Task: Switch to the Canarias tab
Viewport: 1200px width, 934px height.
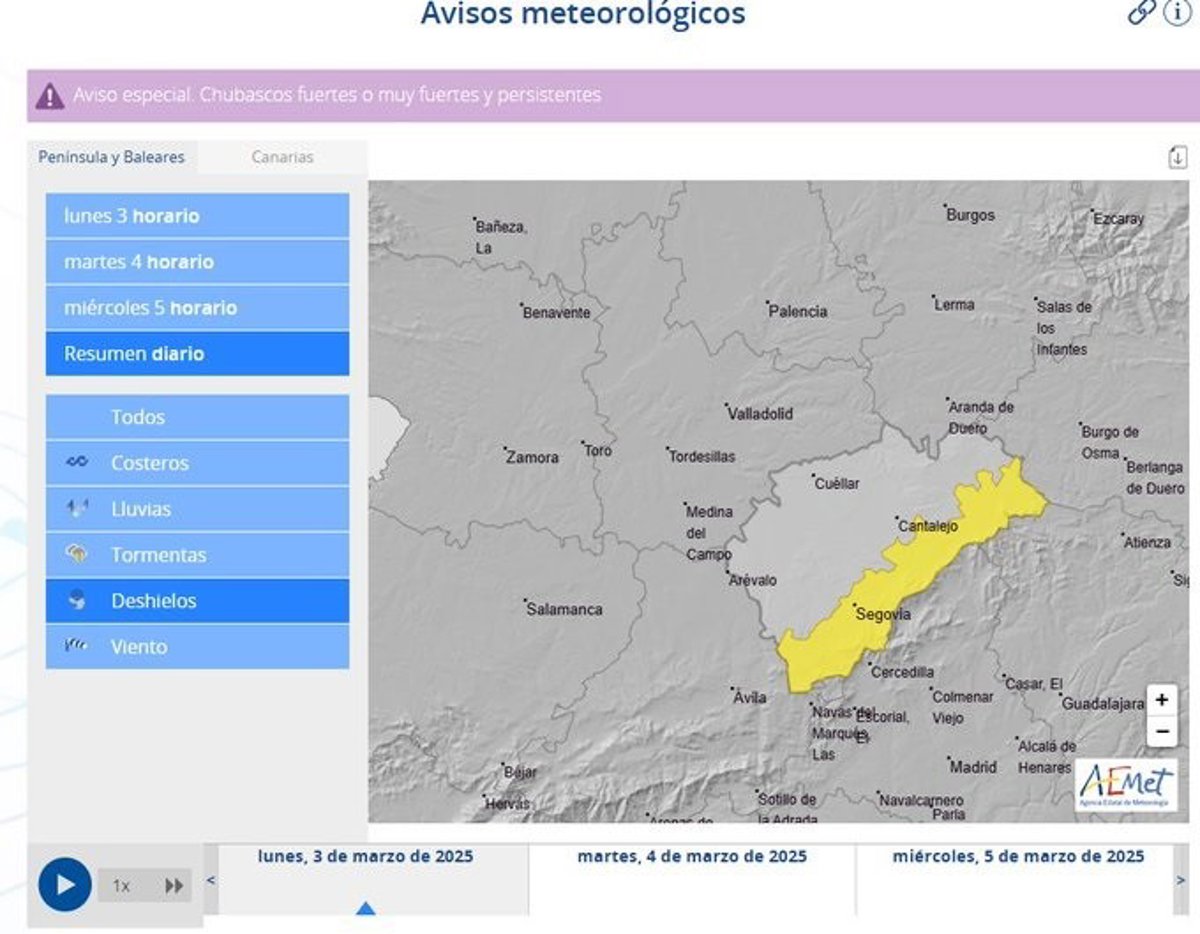Action: click(282, 157)
